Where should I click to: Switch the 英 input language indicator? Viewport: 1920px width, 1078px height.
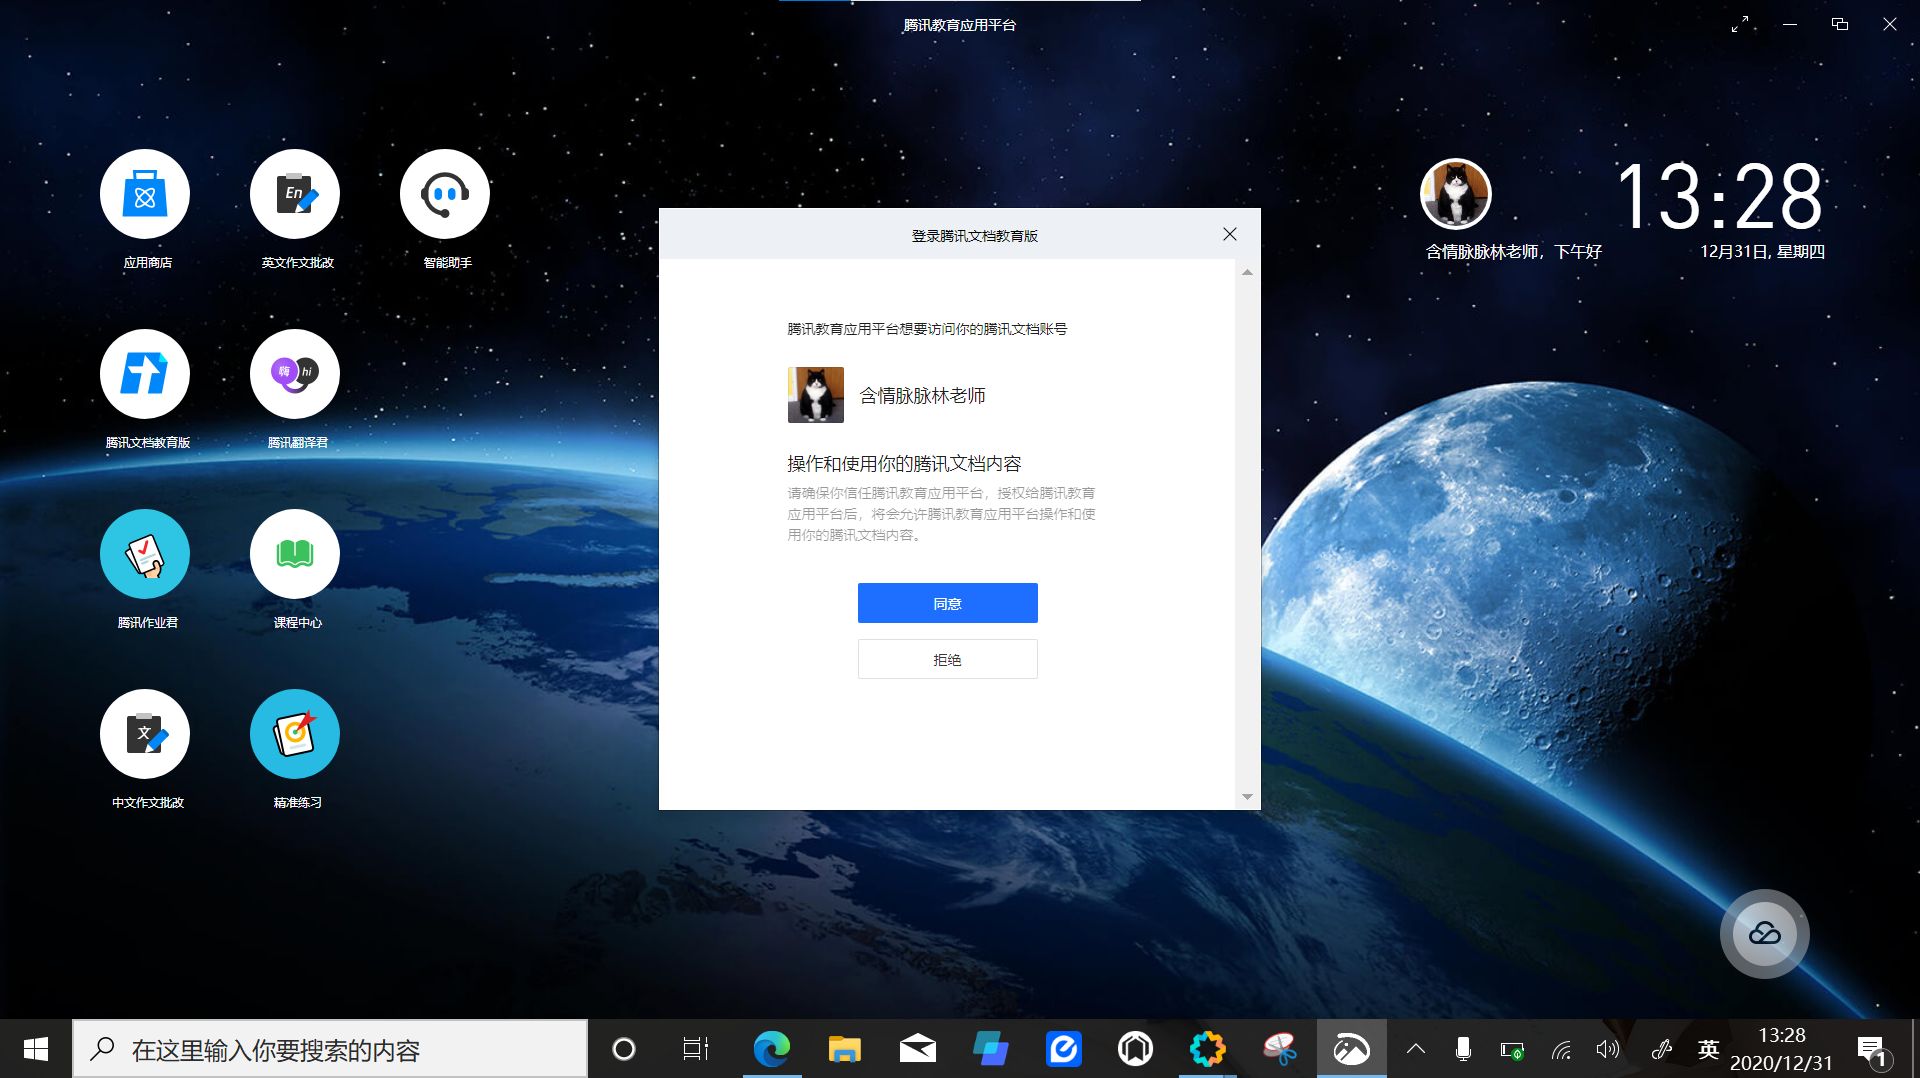(x=1708, y=1049)
